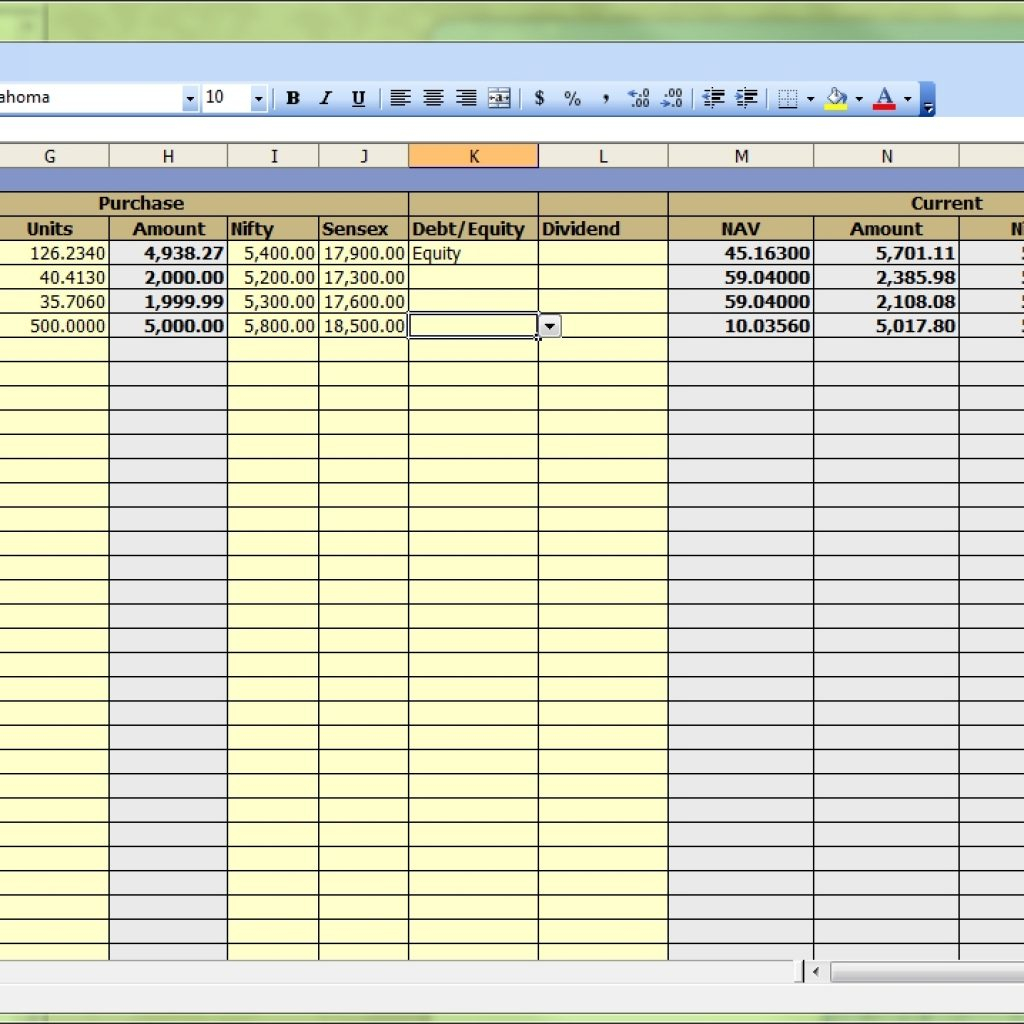Increase the cell indent

pyautogui.click(x=747, y=98)
